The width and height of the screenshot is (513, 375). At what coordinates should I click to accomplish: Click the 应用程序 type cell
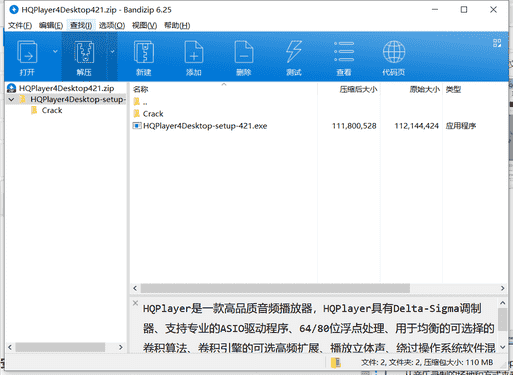point(461,126)
